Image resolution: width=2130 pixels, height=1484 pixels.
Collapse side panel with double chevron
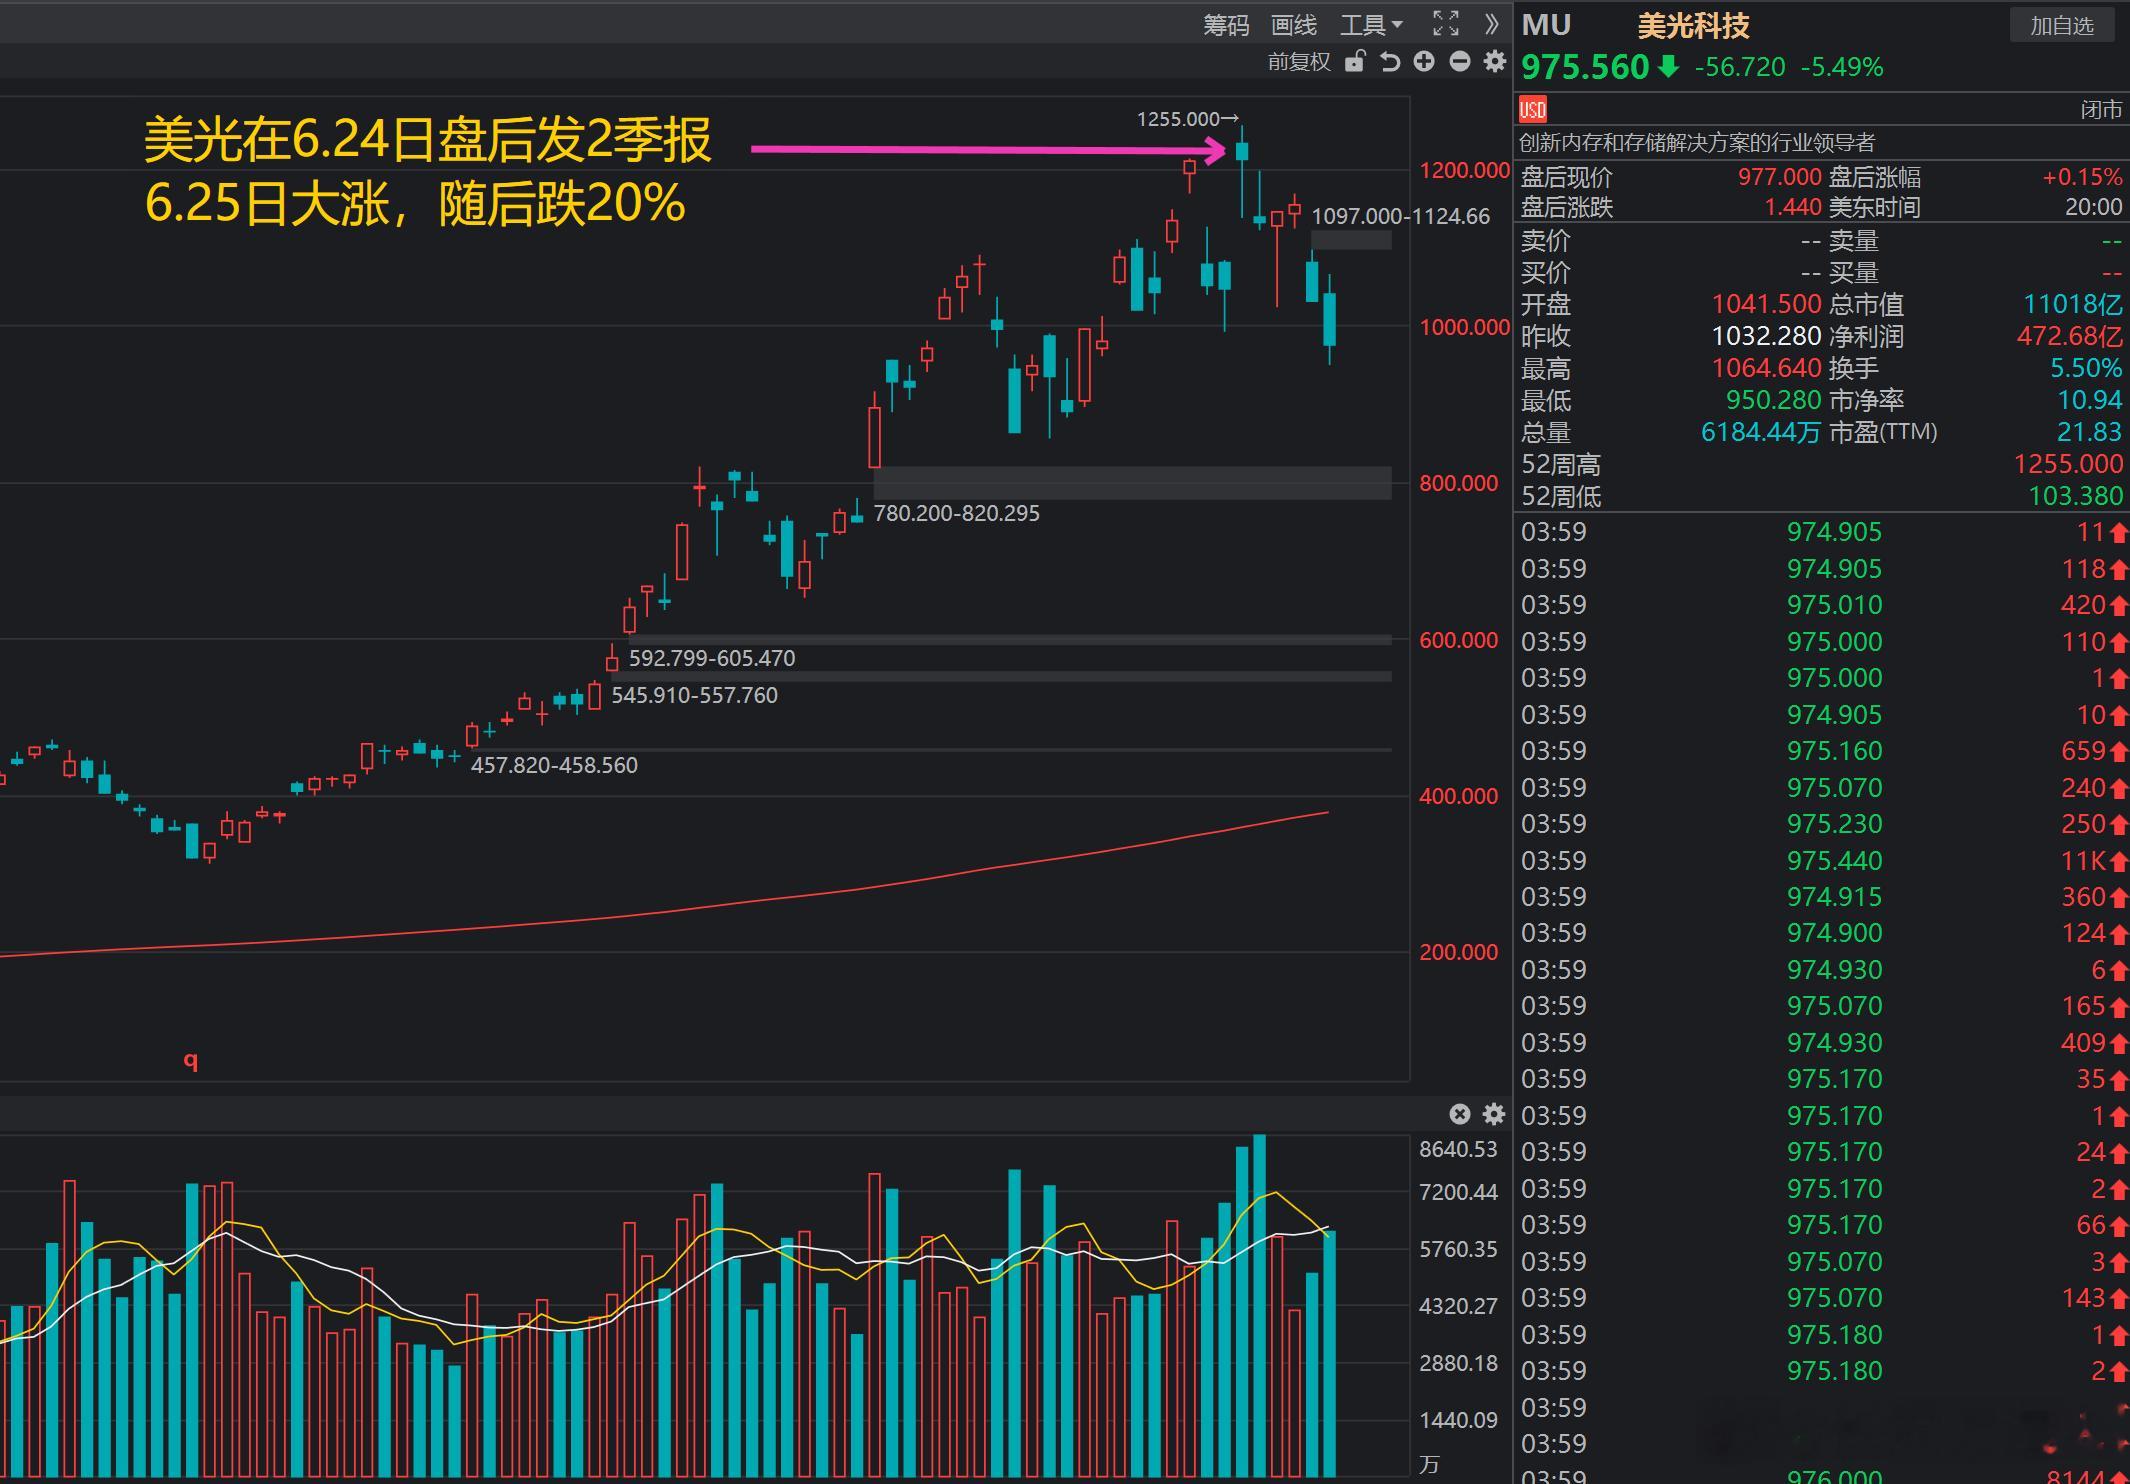pyautogui.click(x=1492, y=24)
